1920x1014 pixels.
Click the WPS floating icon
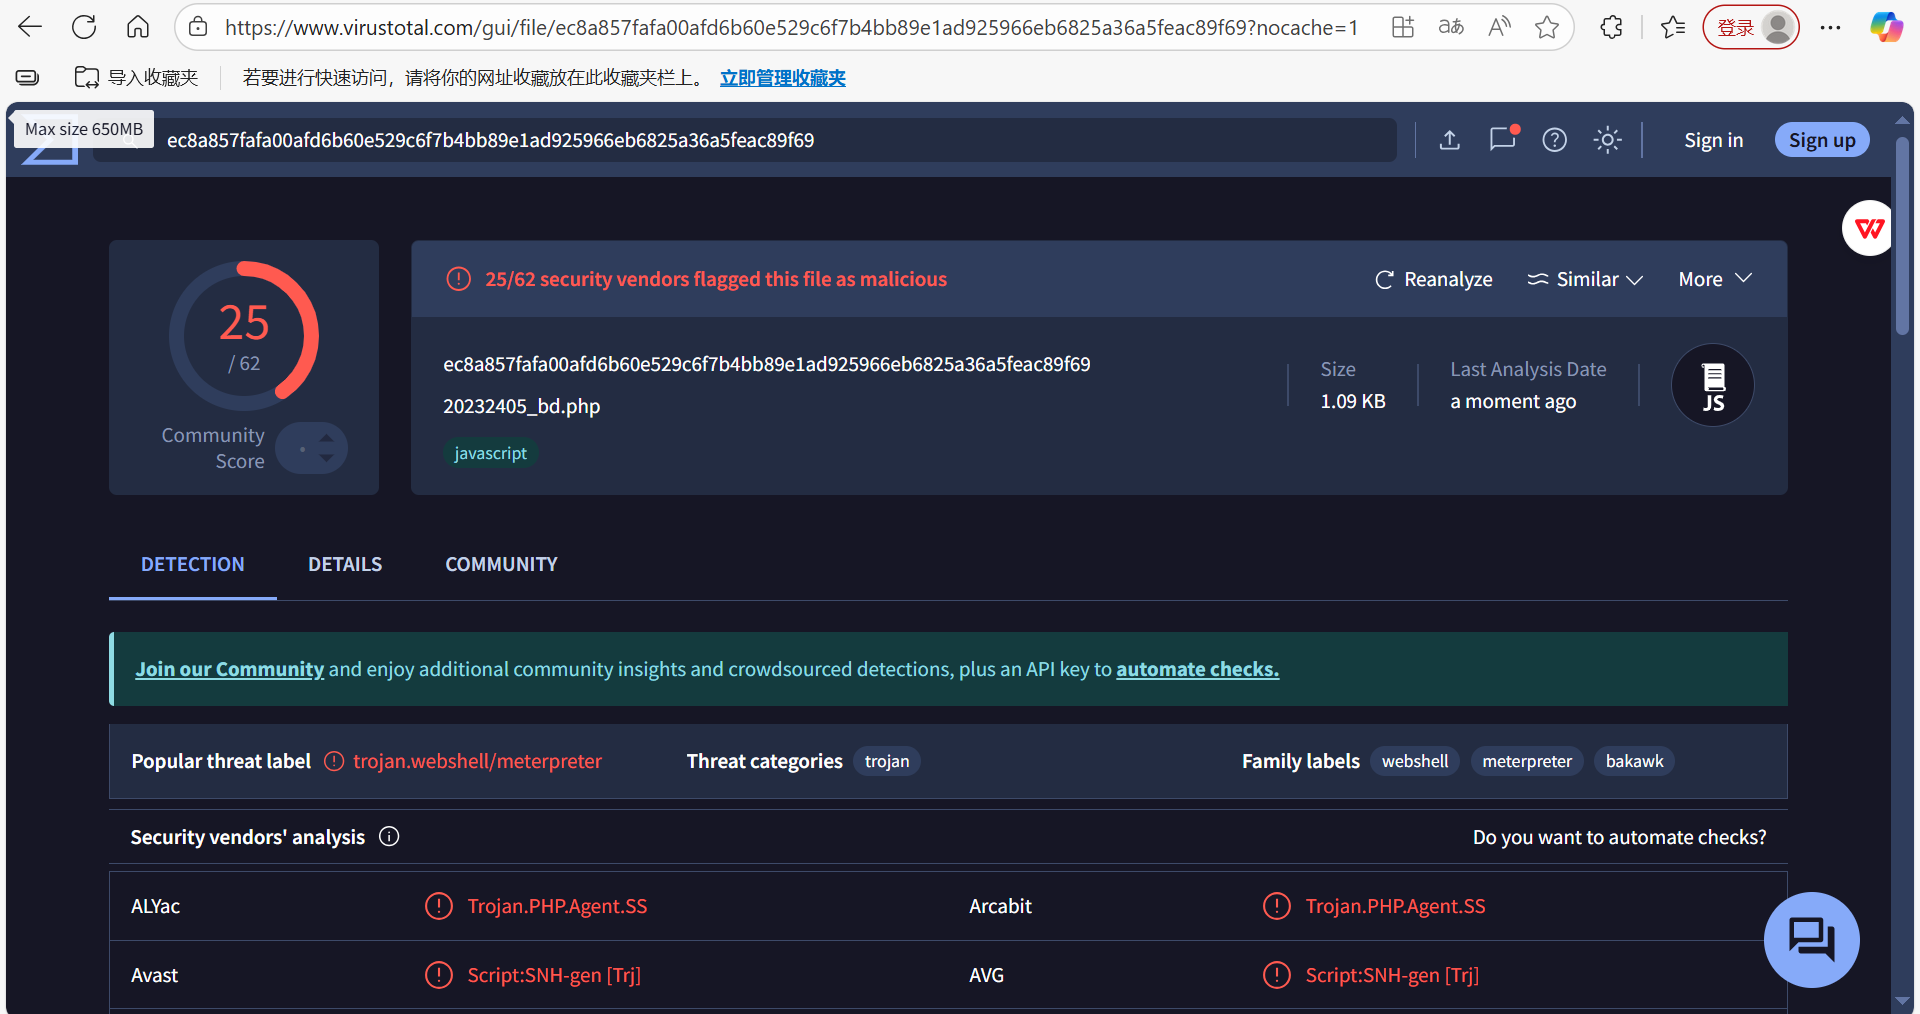click(1869, 228)
